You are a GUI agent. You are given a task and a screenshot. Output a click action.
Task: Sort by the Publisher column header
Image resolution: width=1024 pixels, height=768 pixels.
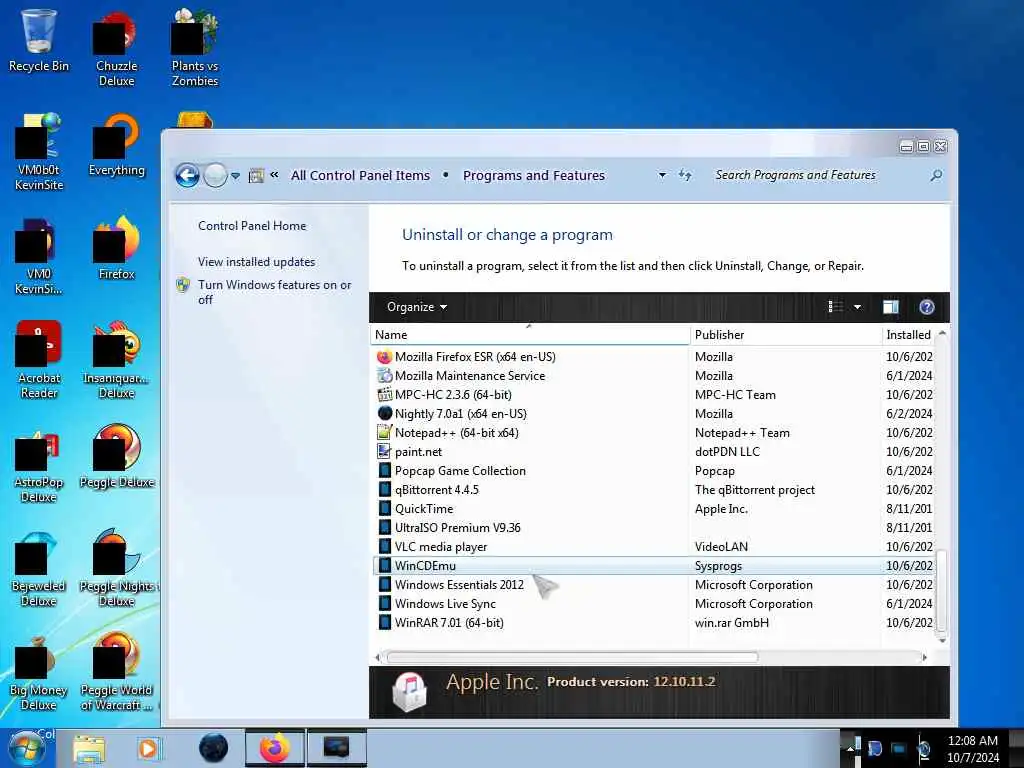pos(786,334)
